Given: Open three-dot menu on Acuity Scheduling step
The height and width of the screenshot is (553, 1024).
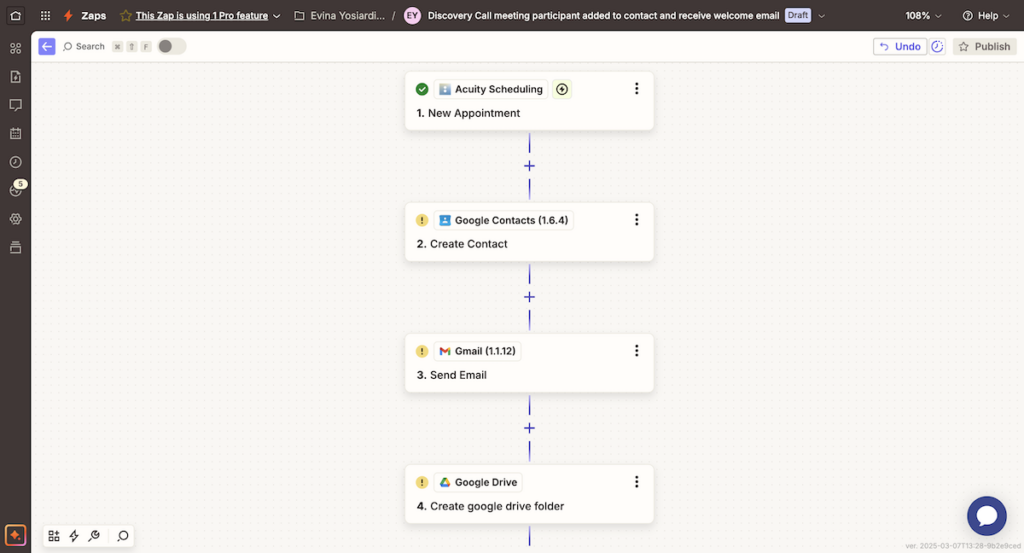Looking at the screenshot, I should pyautogui.click(x=637, y=89).
